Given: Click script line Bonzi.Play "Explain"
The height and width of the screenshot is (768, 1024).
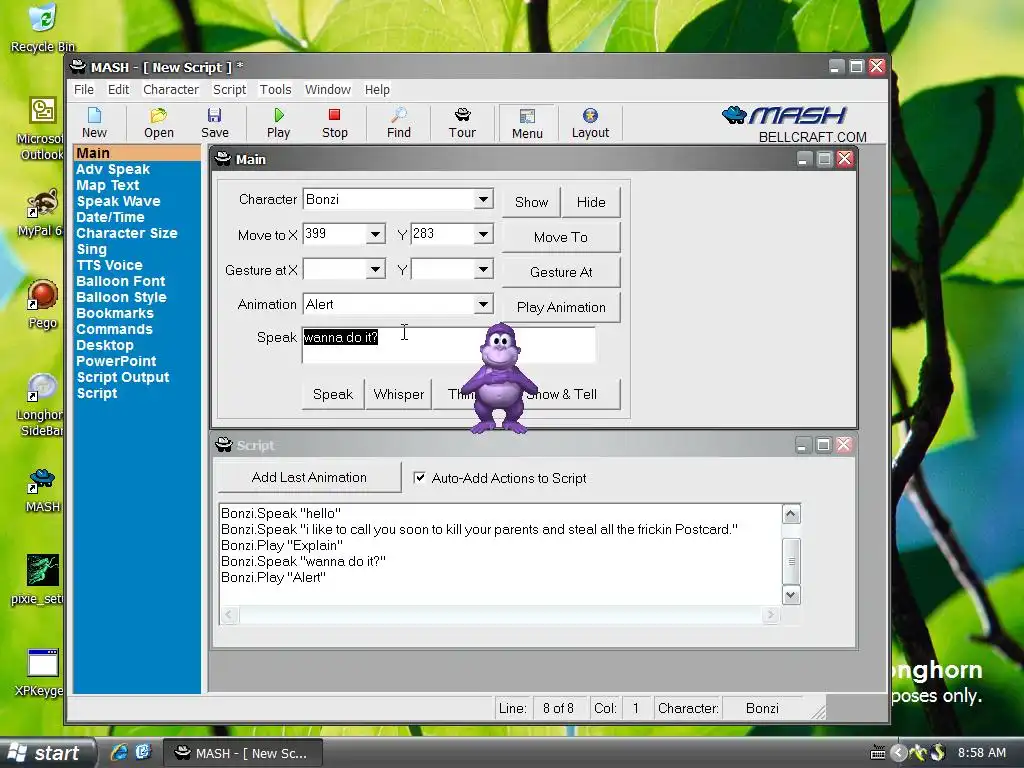Looking at the screenshot, I should tap(281, 545).
